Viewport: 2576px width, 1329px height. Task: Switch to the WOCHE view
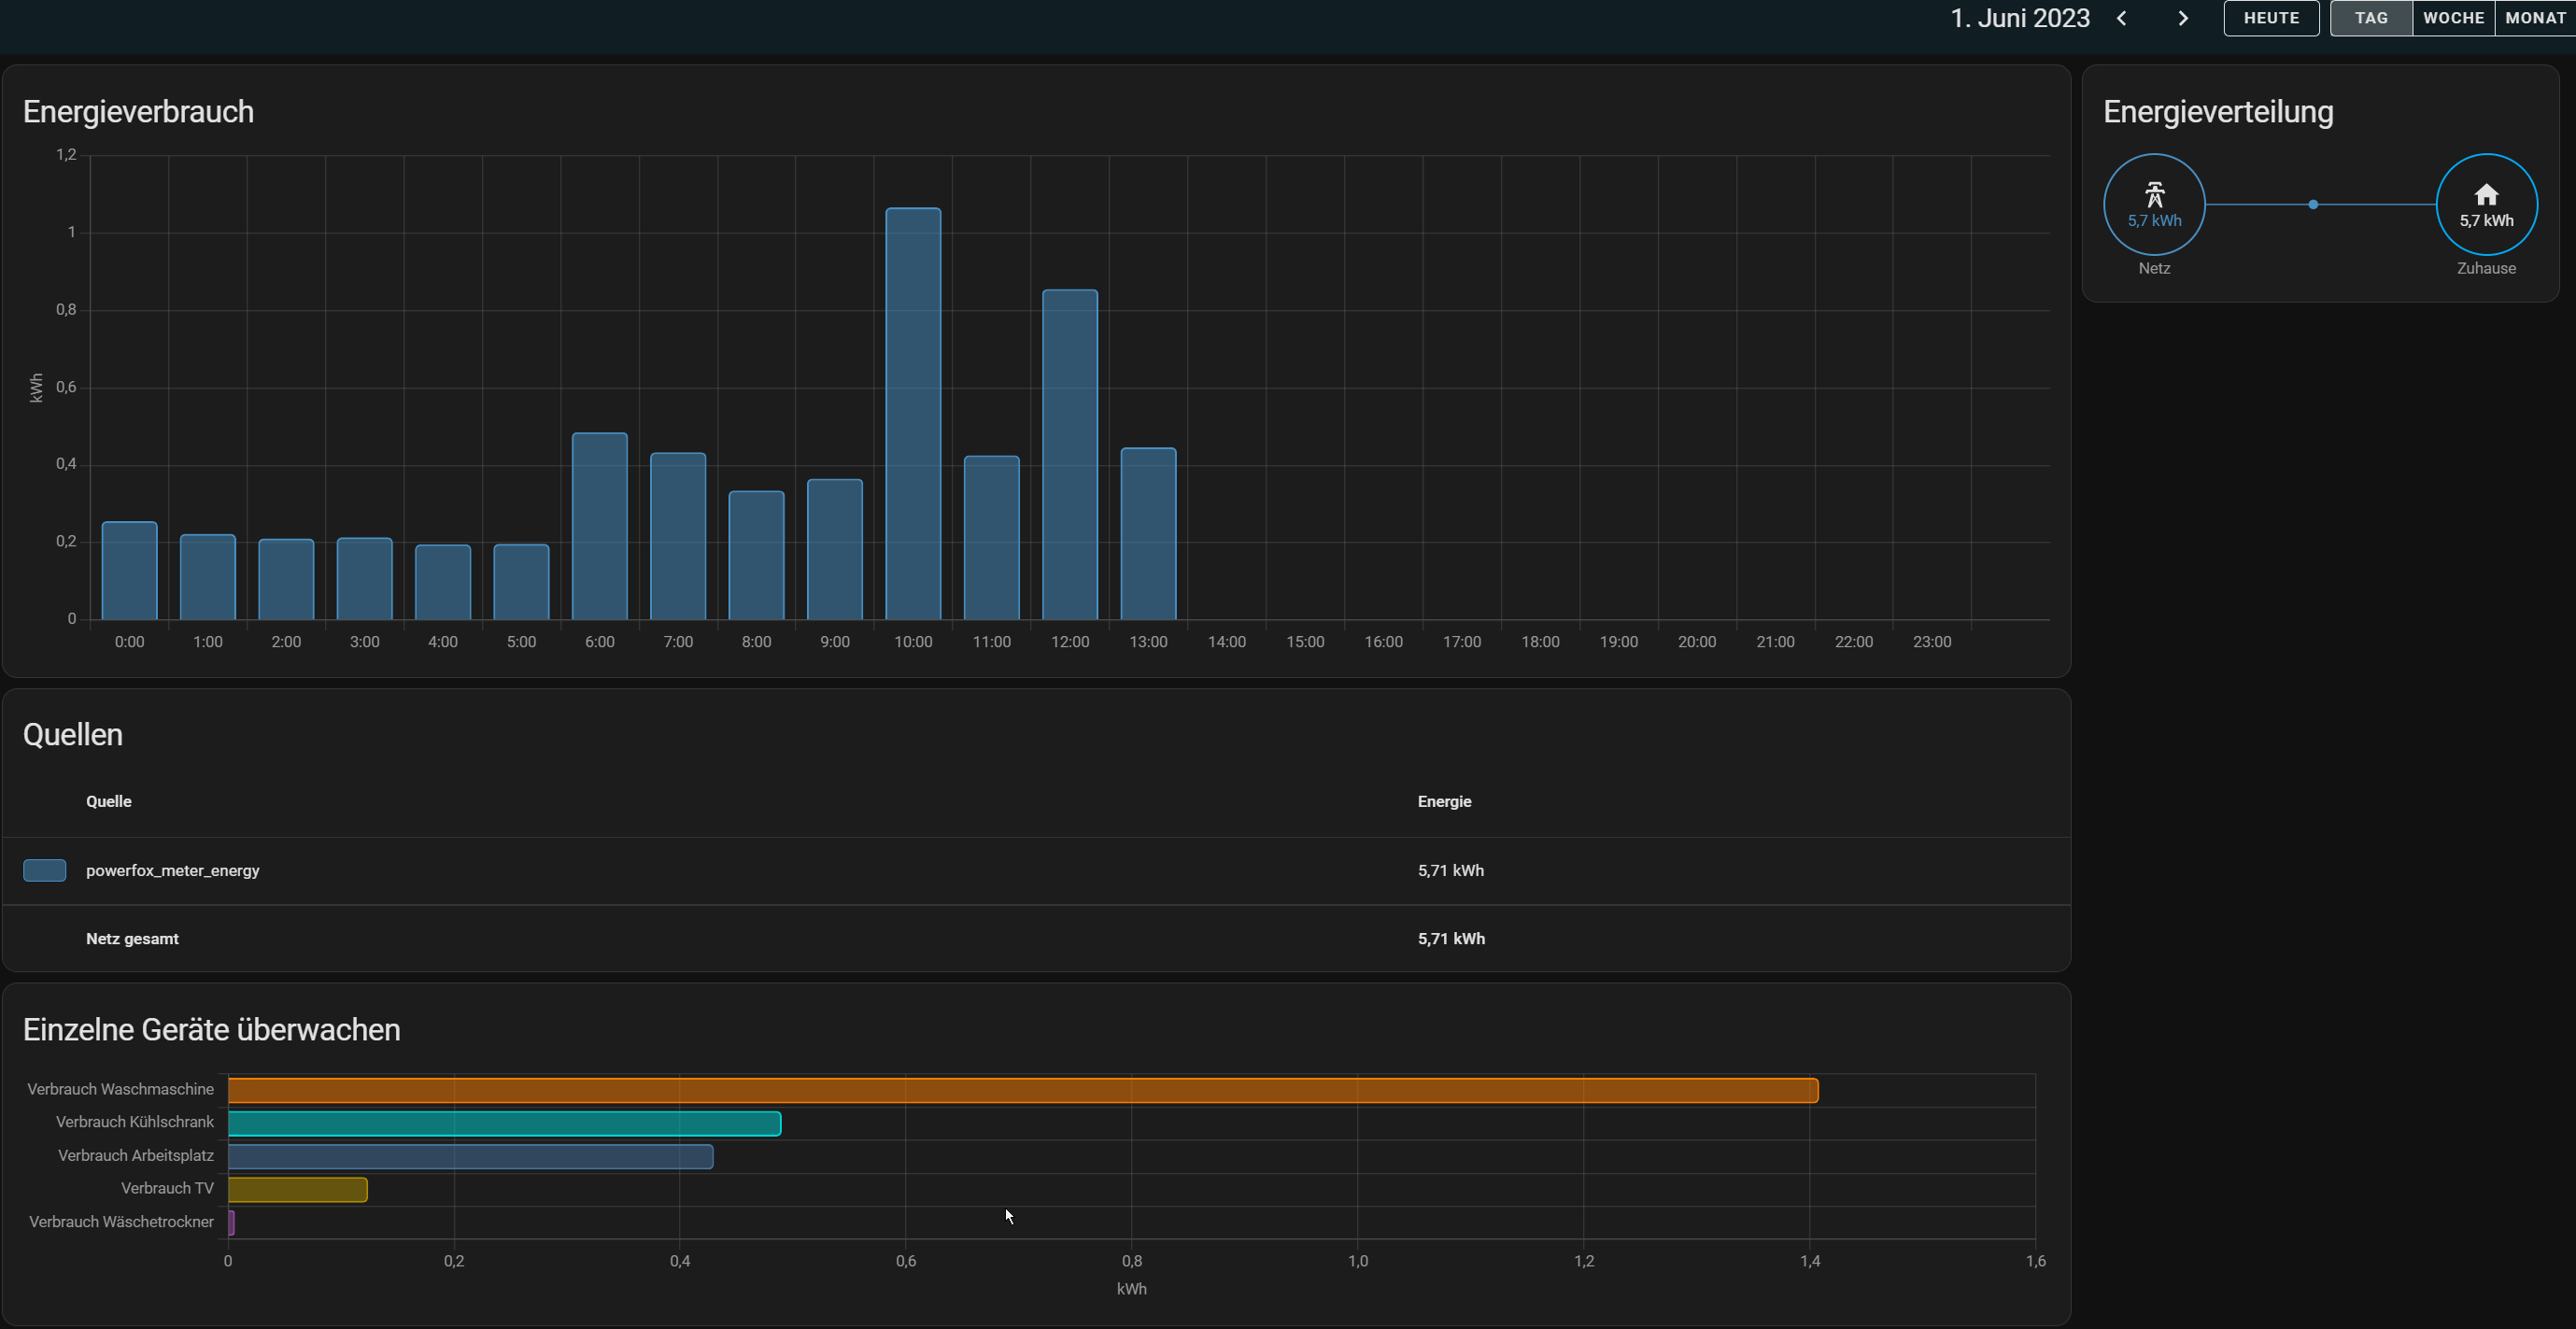pos(2453,19)
